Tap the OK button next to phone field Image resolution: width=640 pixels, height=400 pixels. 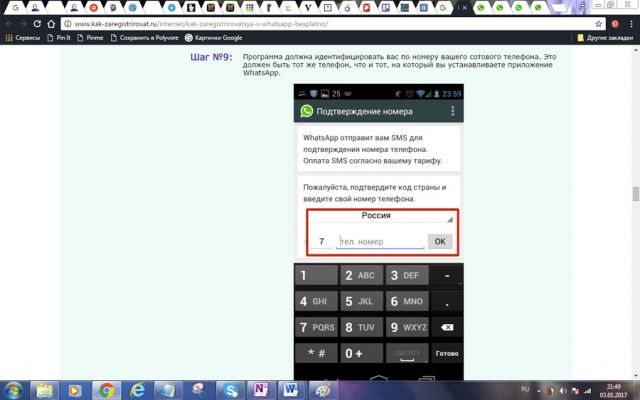click(440, 241)
